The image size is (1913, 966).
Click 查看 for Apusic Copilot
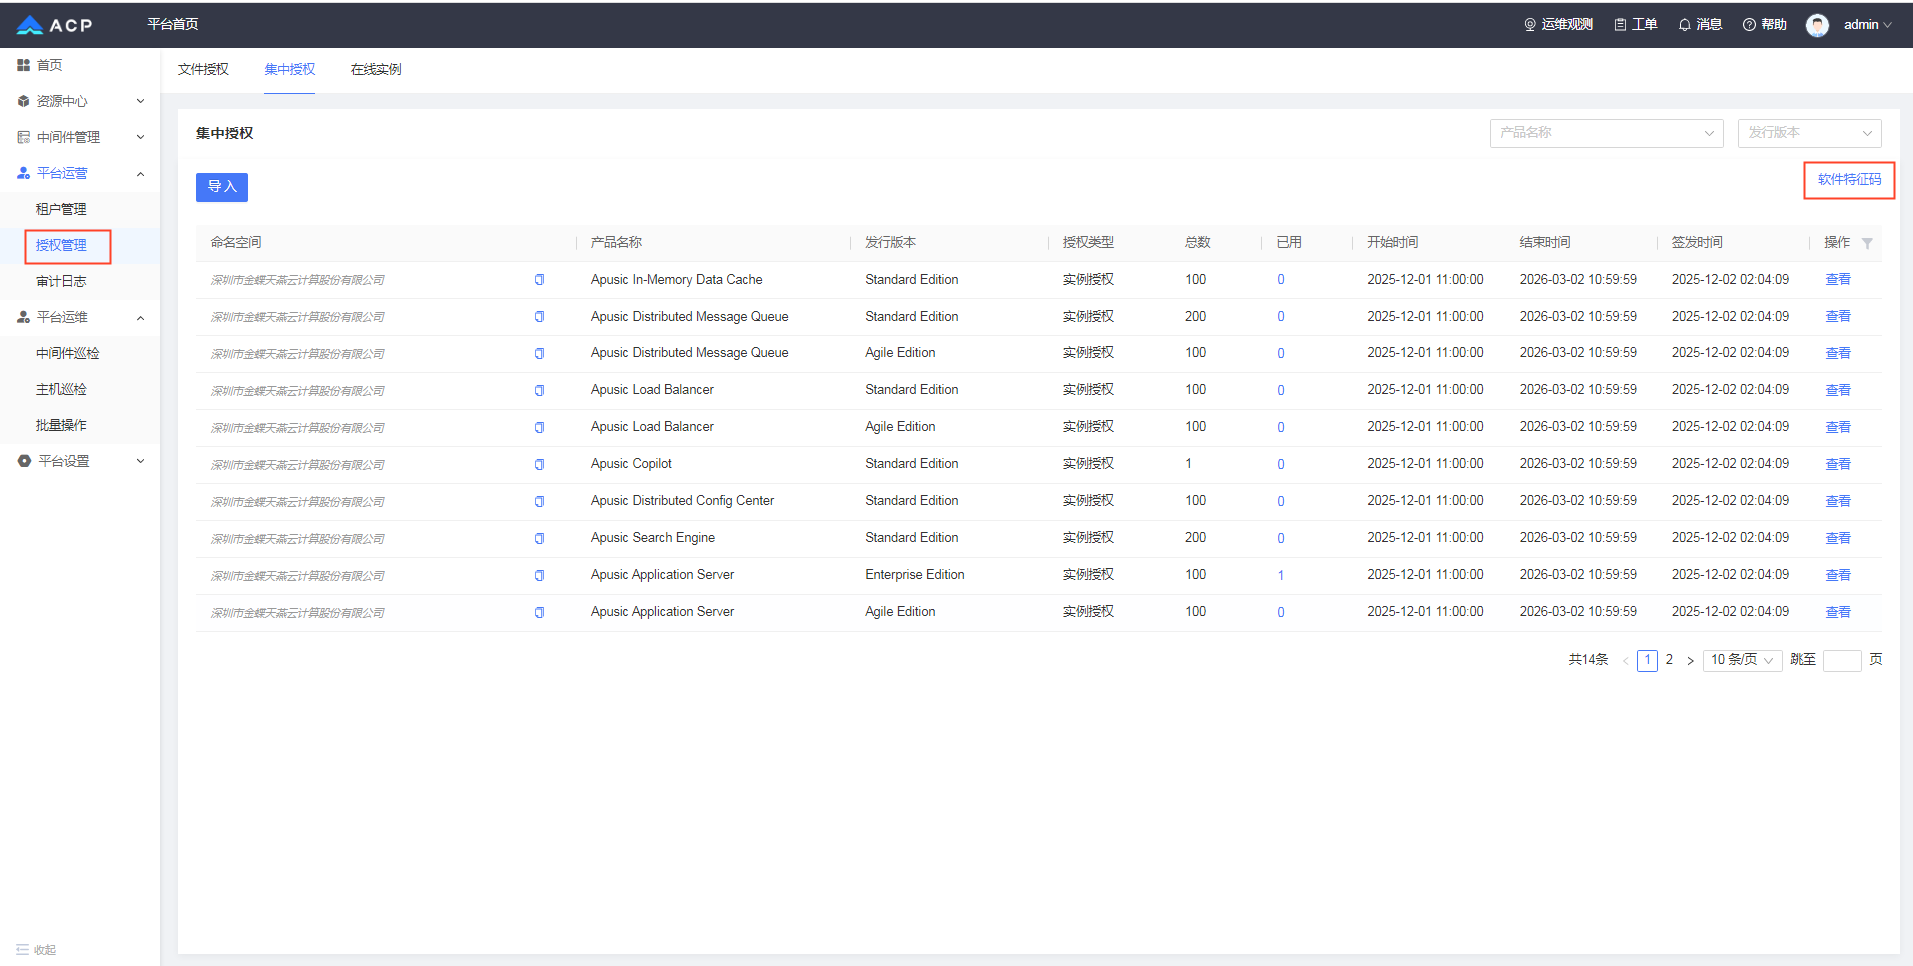(x=1838, y=464)
